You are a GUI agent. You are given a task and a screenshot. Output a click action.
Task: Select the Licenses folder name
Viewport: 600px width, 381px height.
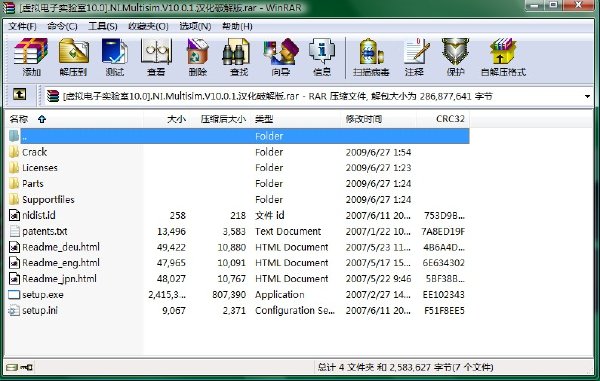[40, 168]
